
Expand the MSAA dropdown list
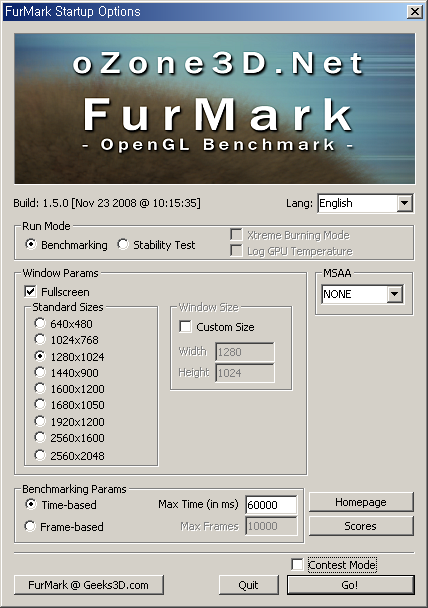click(394, 294)
